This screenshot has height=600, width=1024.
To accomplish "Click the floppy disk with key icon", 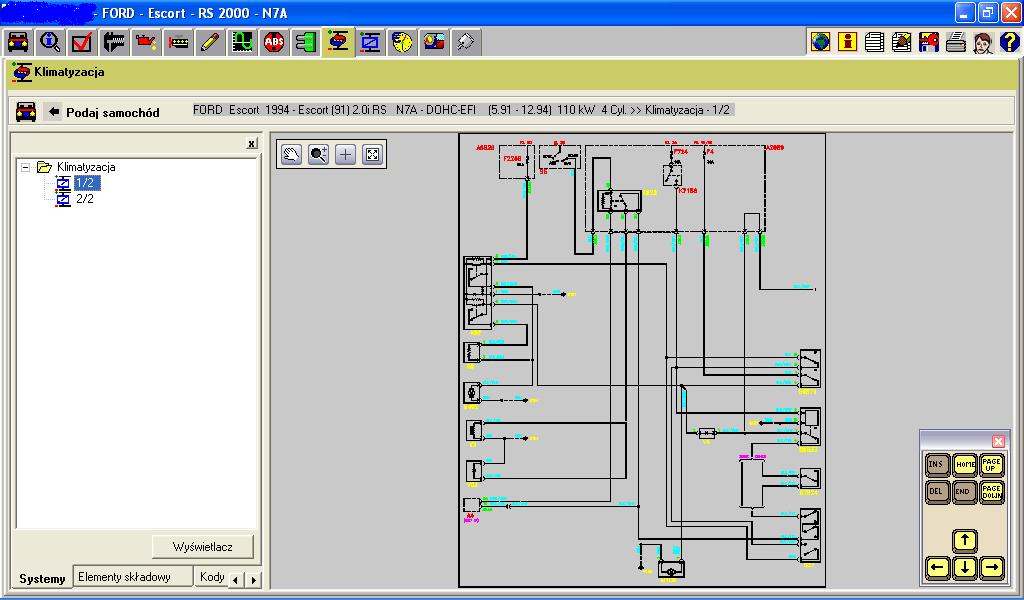I will tap(928, 42).
